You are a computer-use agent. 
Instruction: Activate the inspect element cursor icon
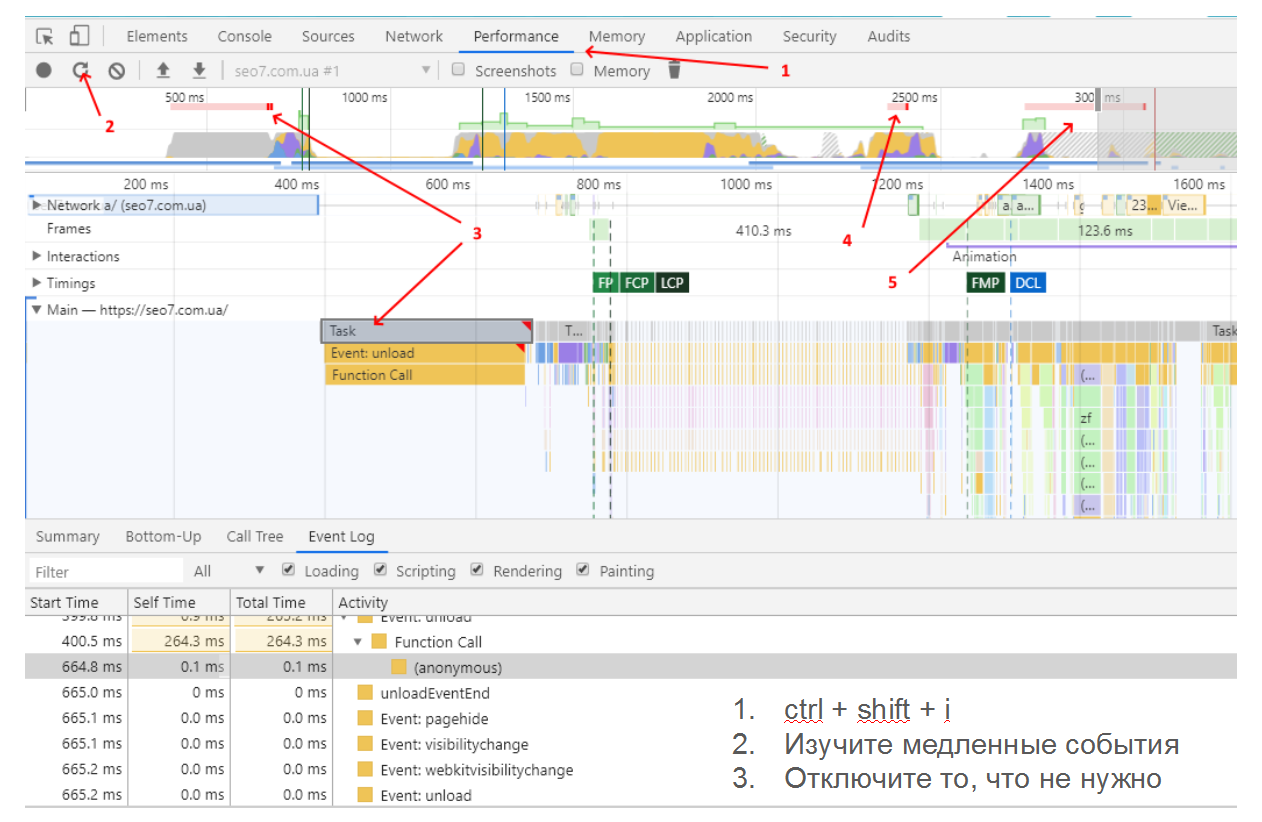[45, 36]
